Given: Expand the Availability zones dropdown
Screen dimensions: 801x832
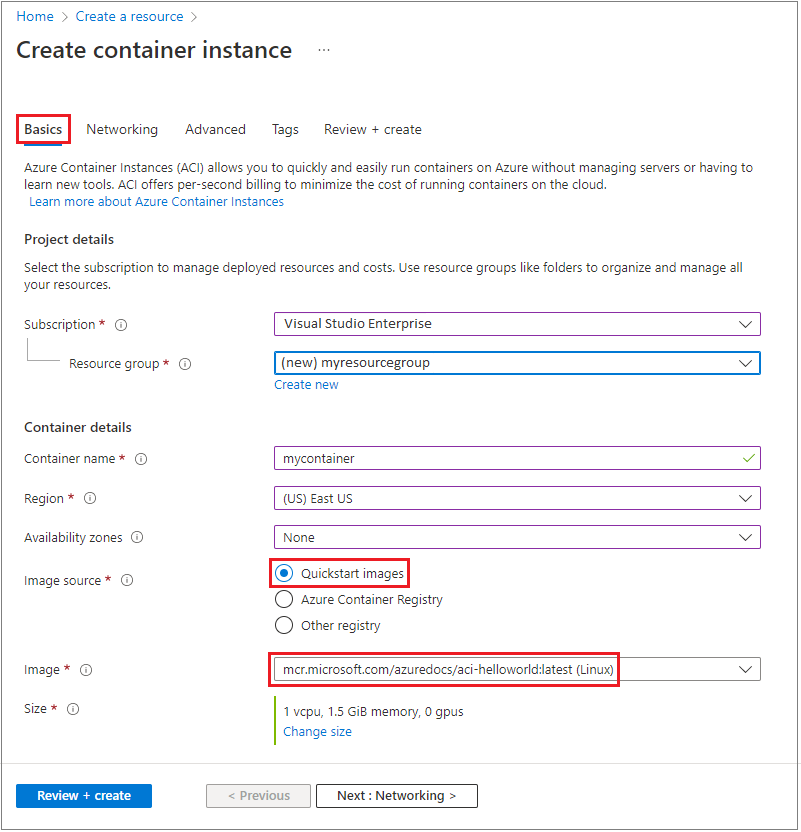Looking at the screenshot, I should (x=745, y=537).
